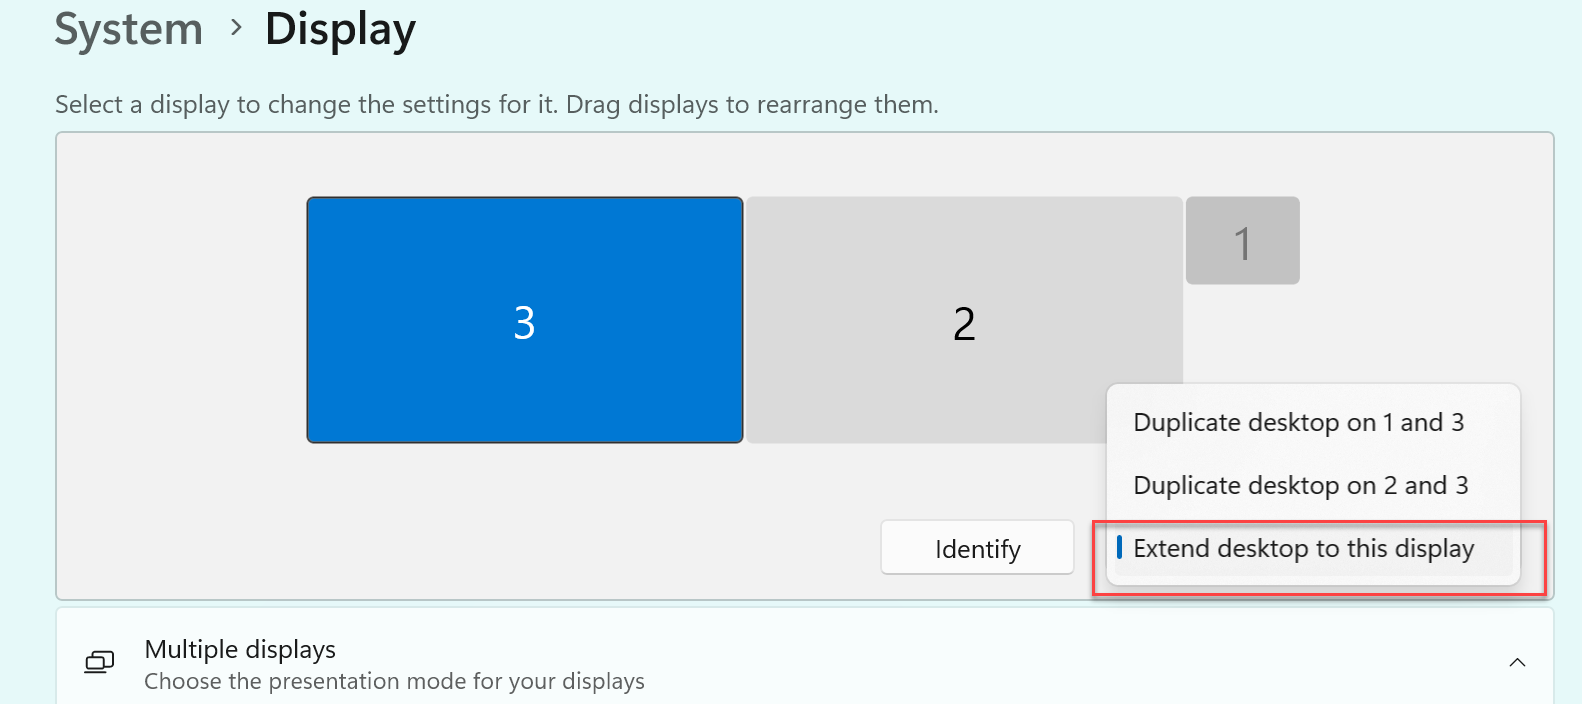Click "Choose the presentation mode" subtitle text

pyautogui.click(x=394, y=682)
